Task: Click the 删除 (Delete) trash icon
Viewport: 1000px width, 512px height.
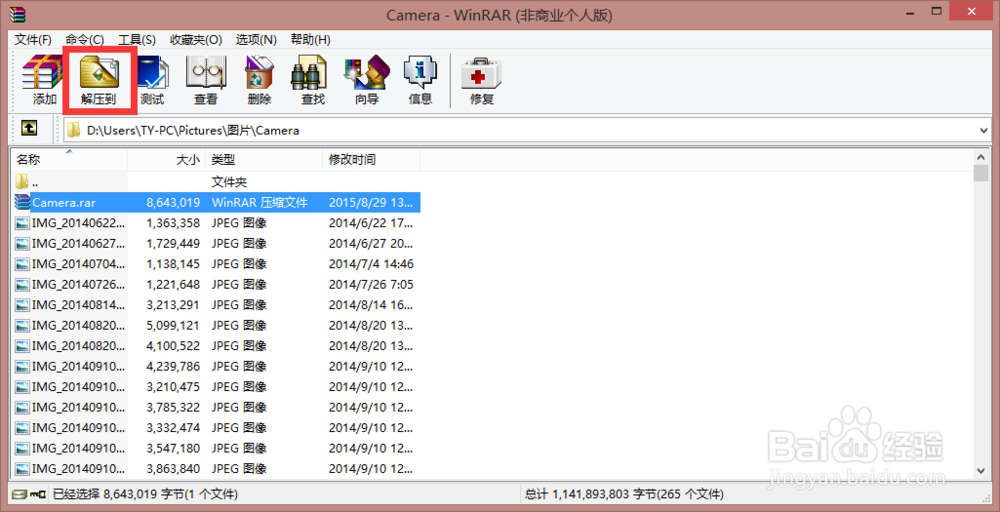Action: (x=260, y=80)
